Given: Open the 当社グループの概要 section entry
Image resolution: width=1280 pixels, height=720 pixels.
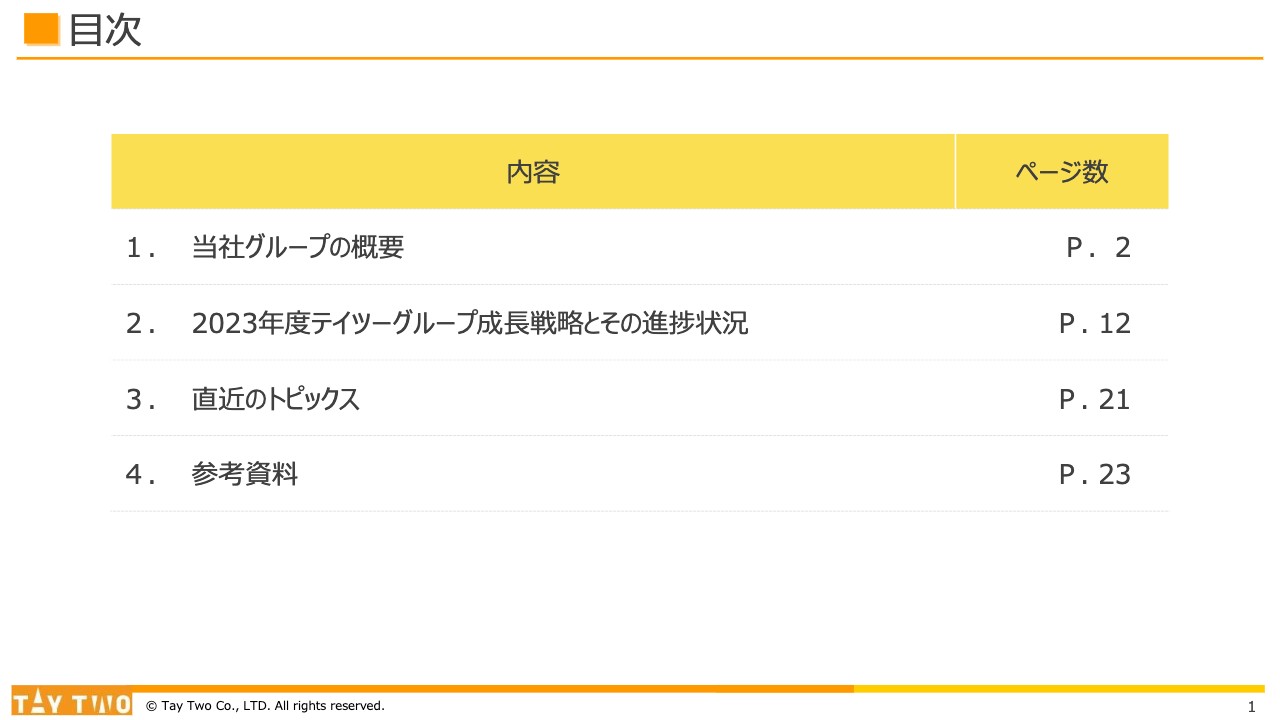Looking at the screenshot, I should [x=297, y=247].
